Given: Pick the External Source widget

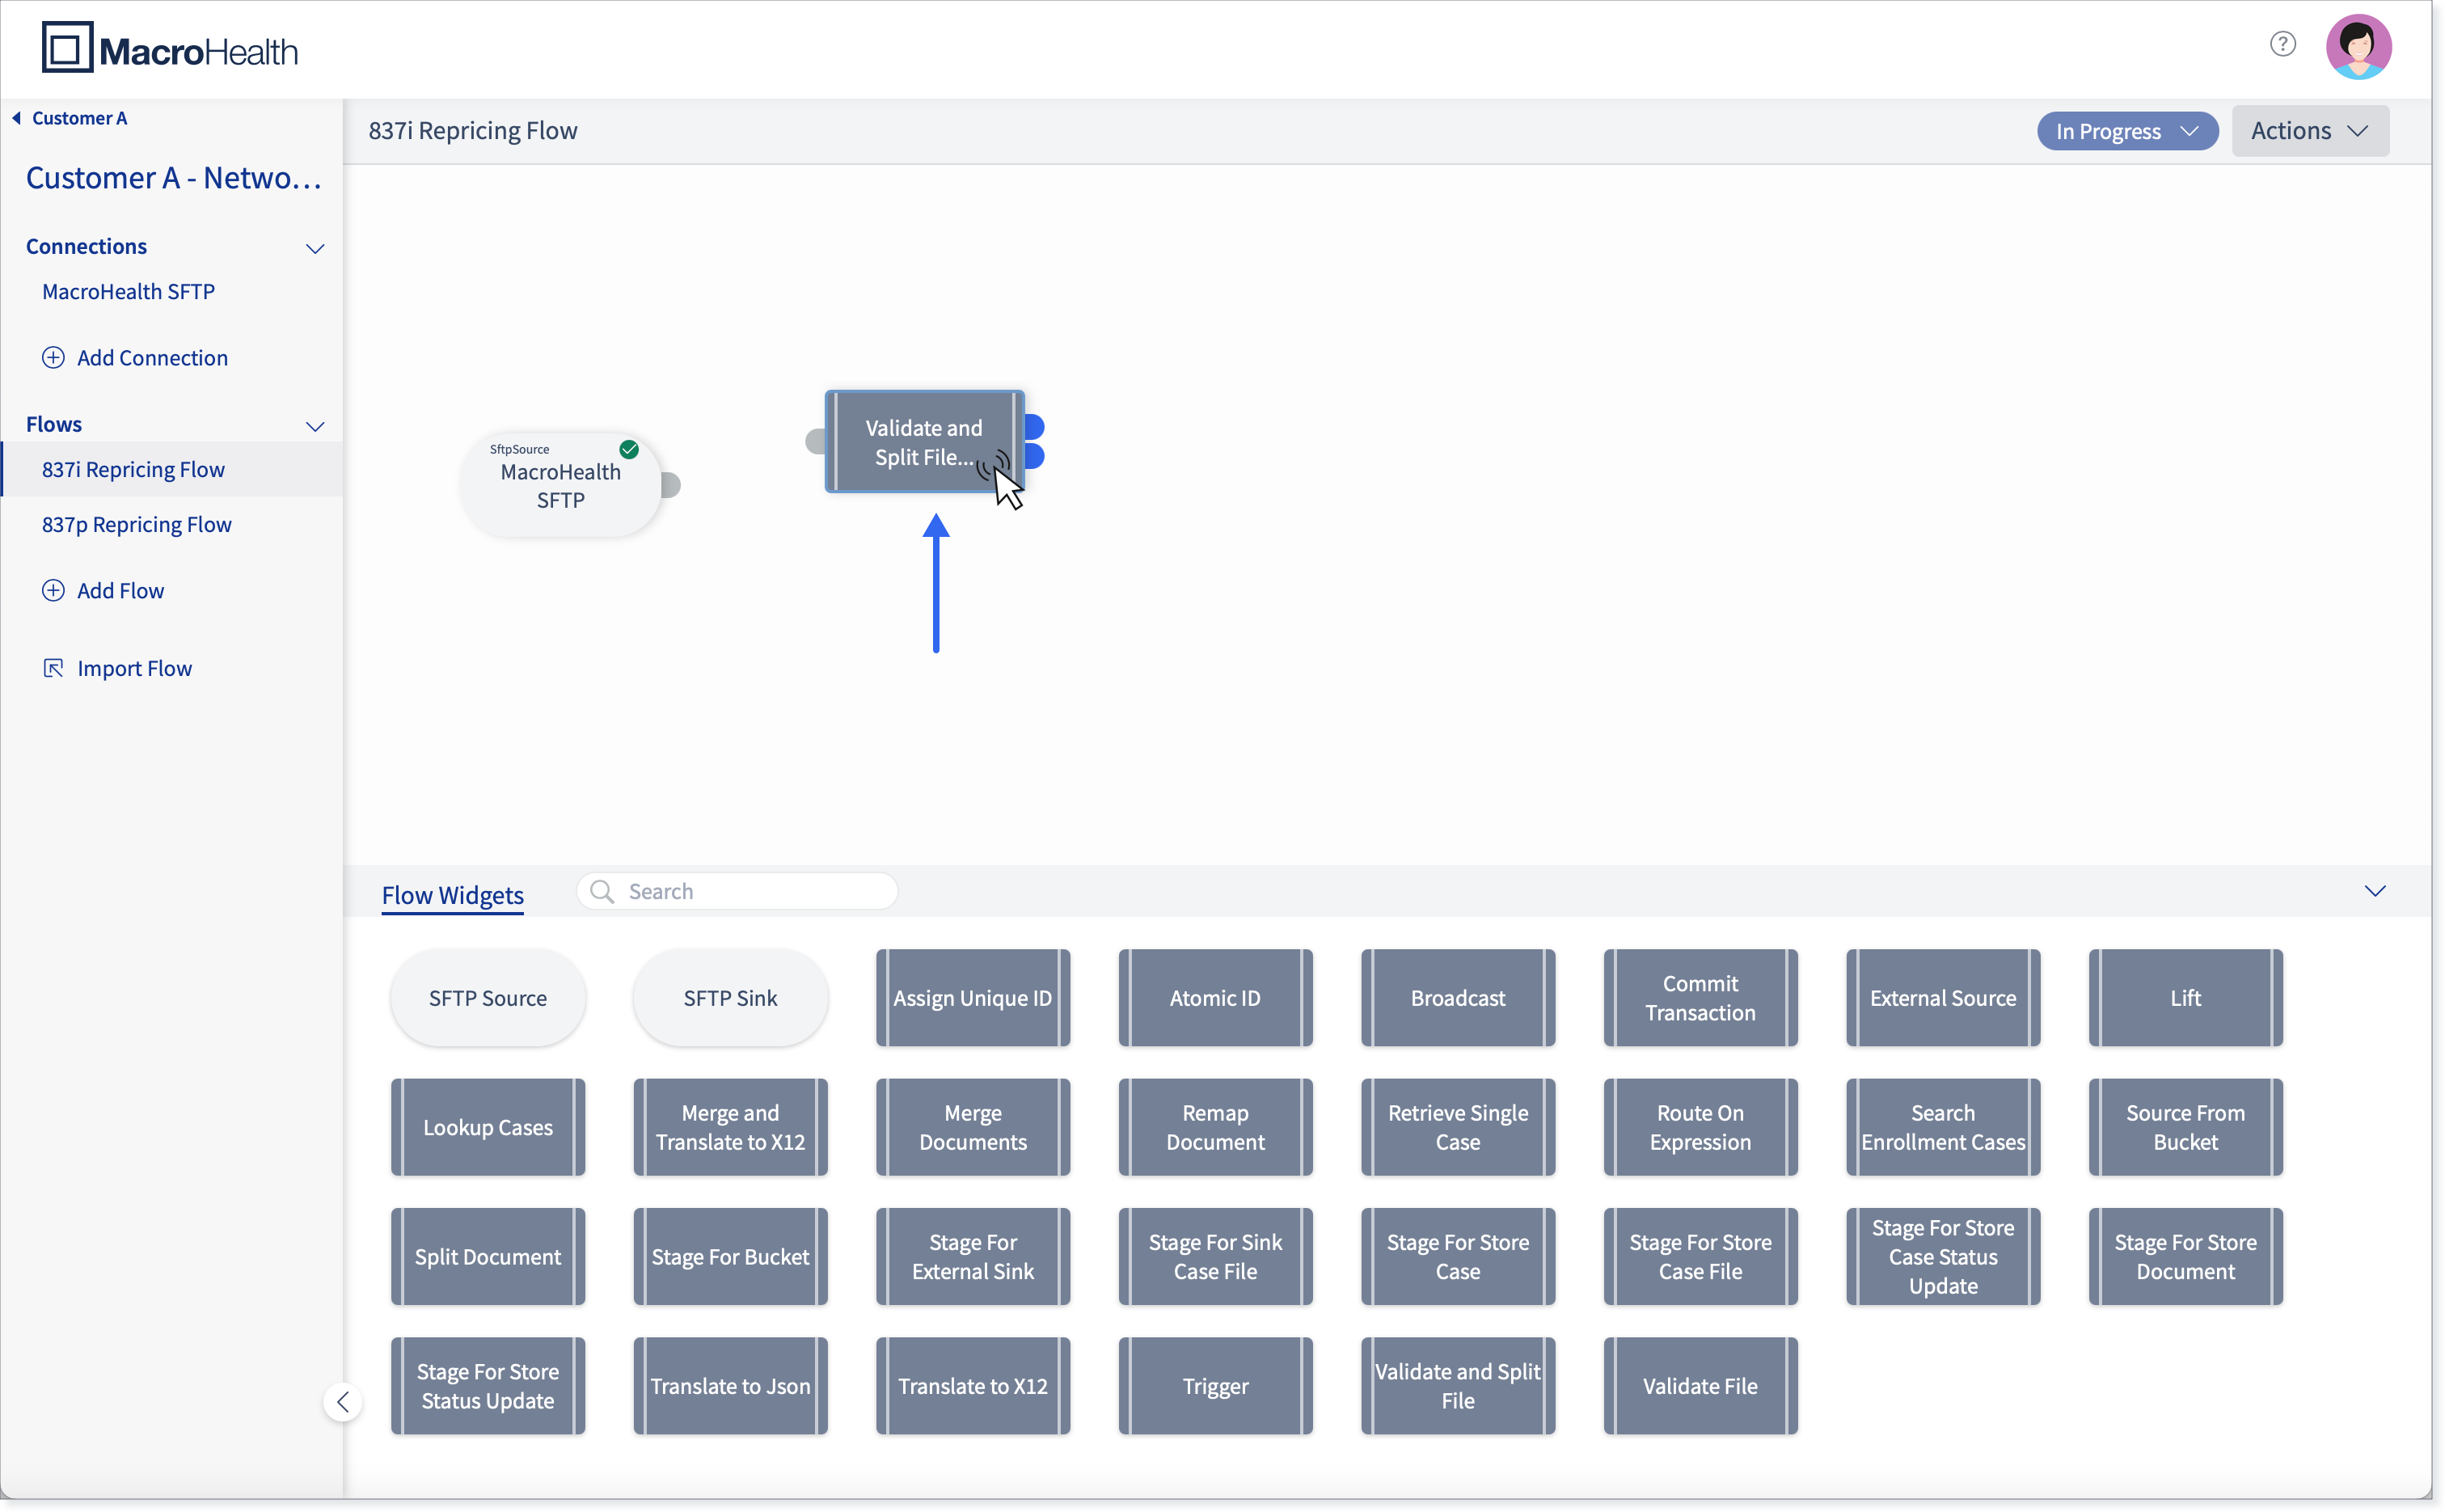Looking at the screenshot, I should tap(1943, 998).
